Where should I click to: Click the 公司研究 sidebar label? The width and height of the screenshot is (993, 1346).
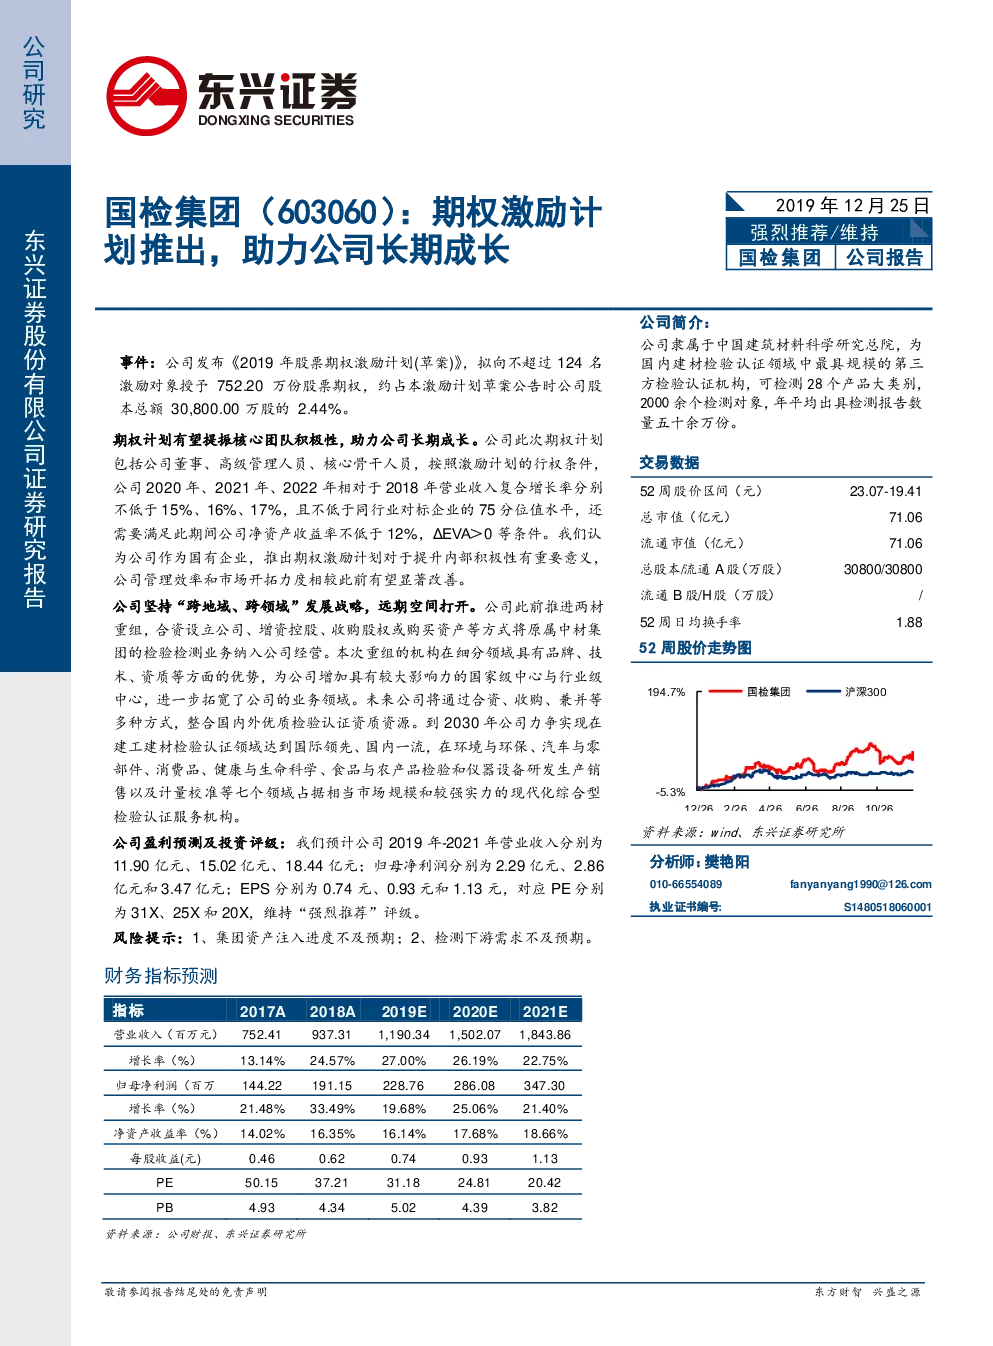pyautogui.click(x=34, y=83)
